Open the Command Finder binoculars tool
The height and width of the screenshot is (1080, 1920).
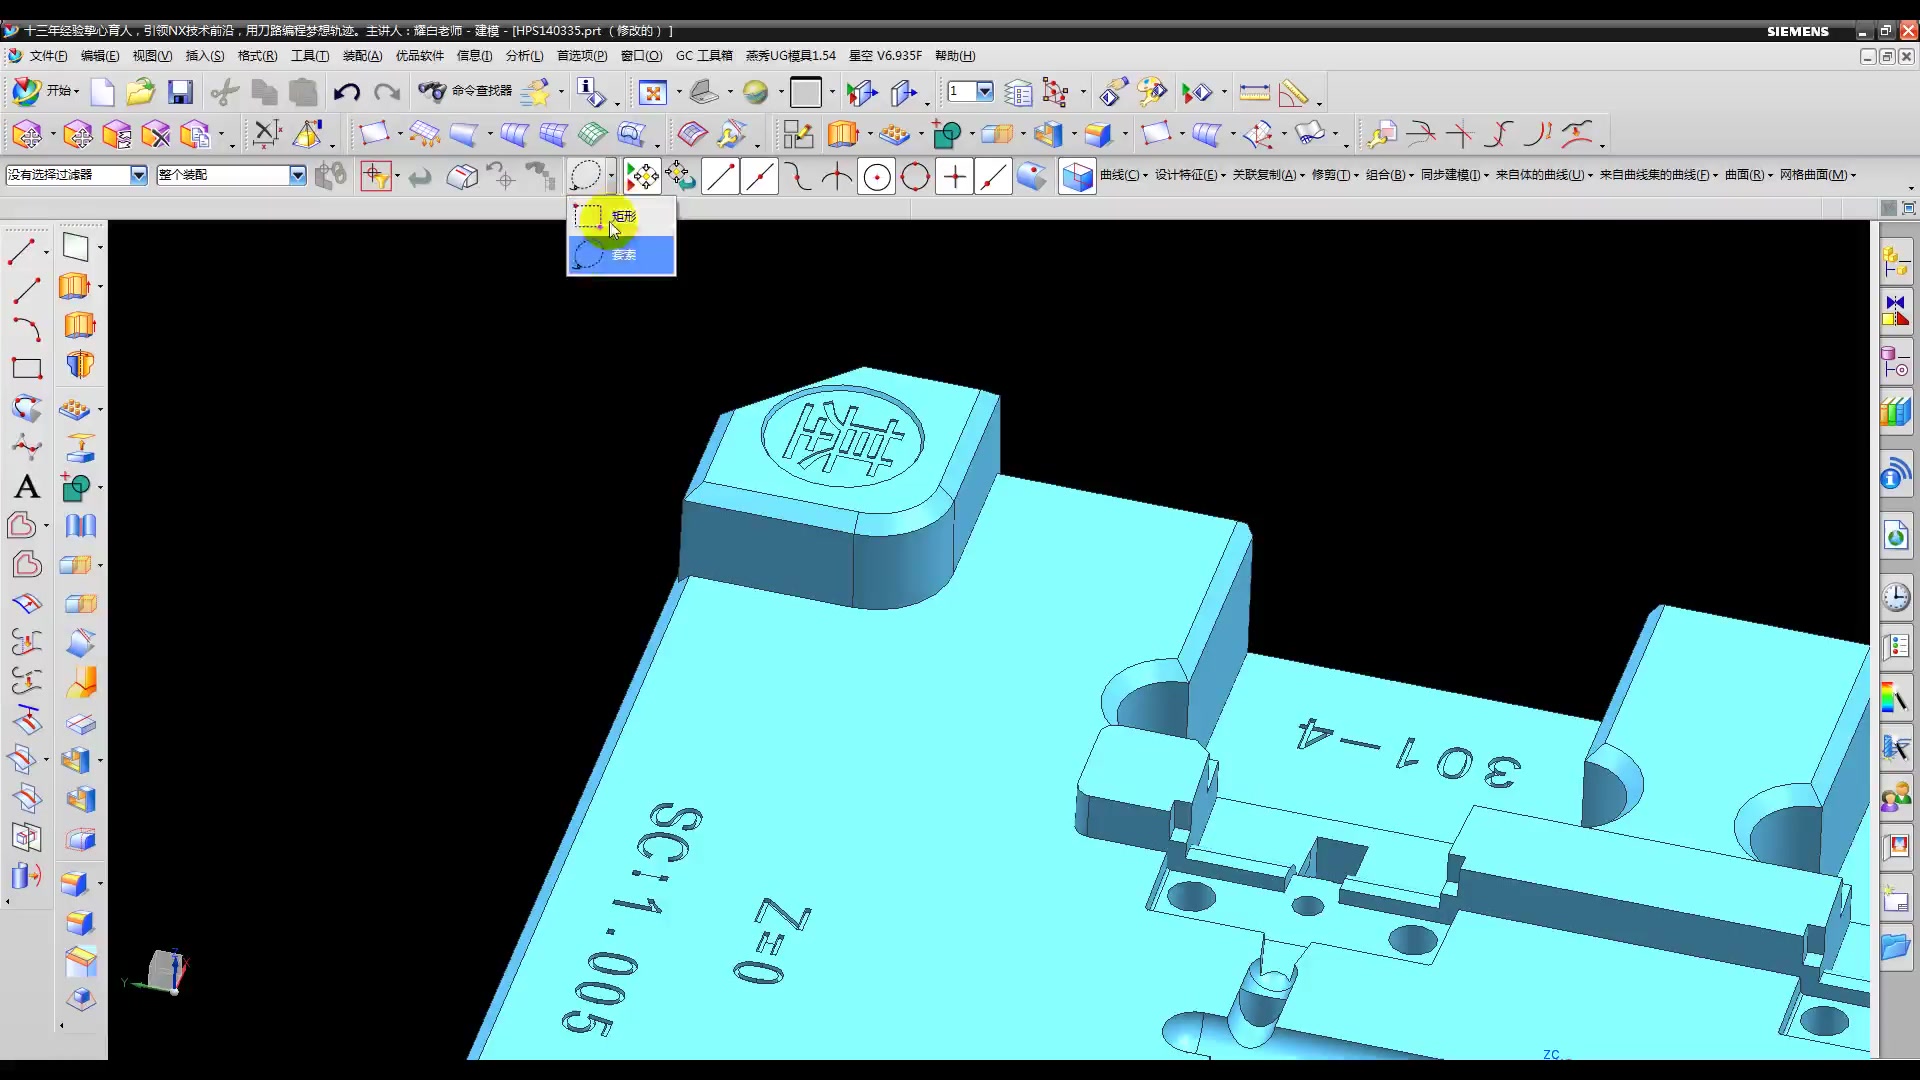432,92
